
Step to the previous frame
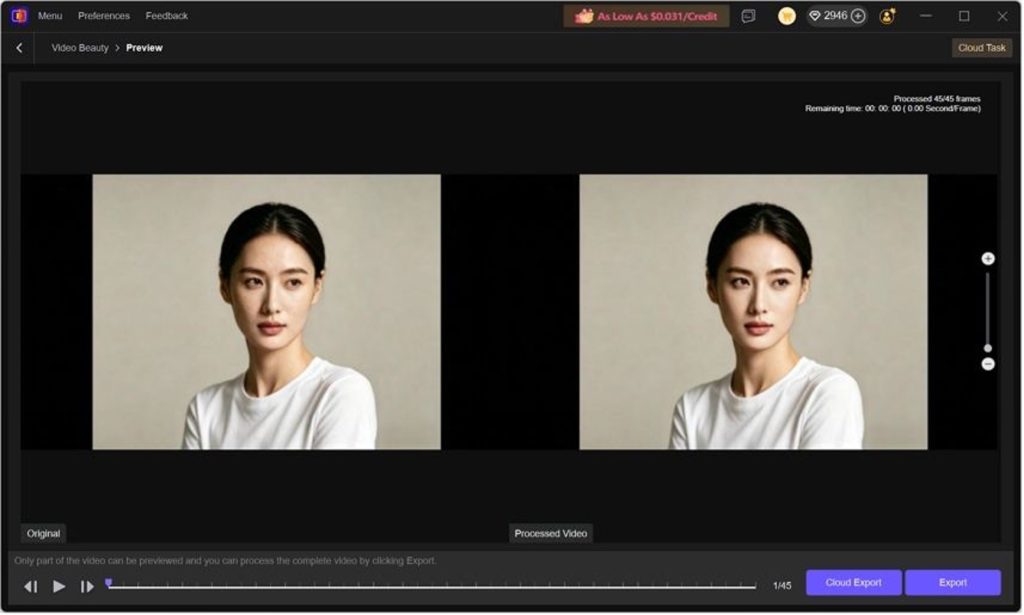point(31,588)
